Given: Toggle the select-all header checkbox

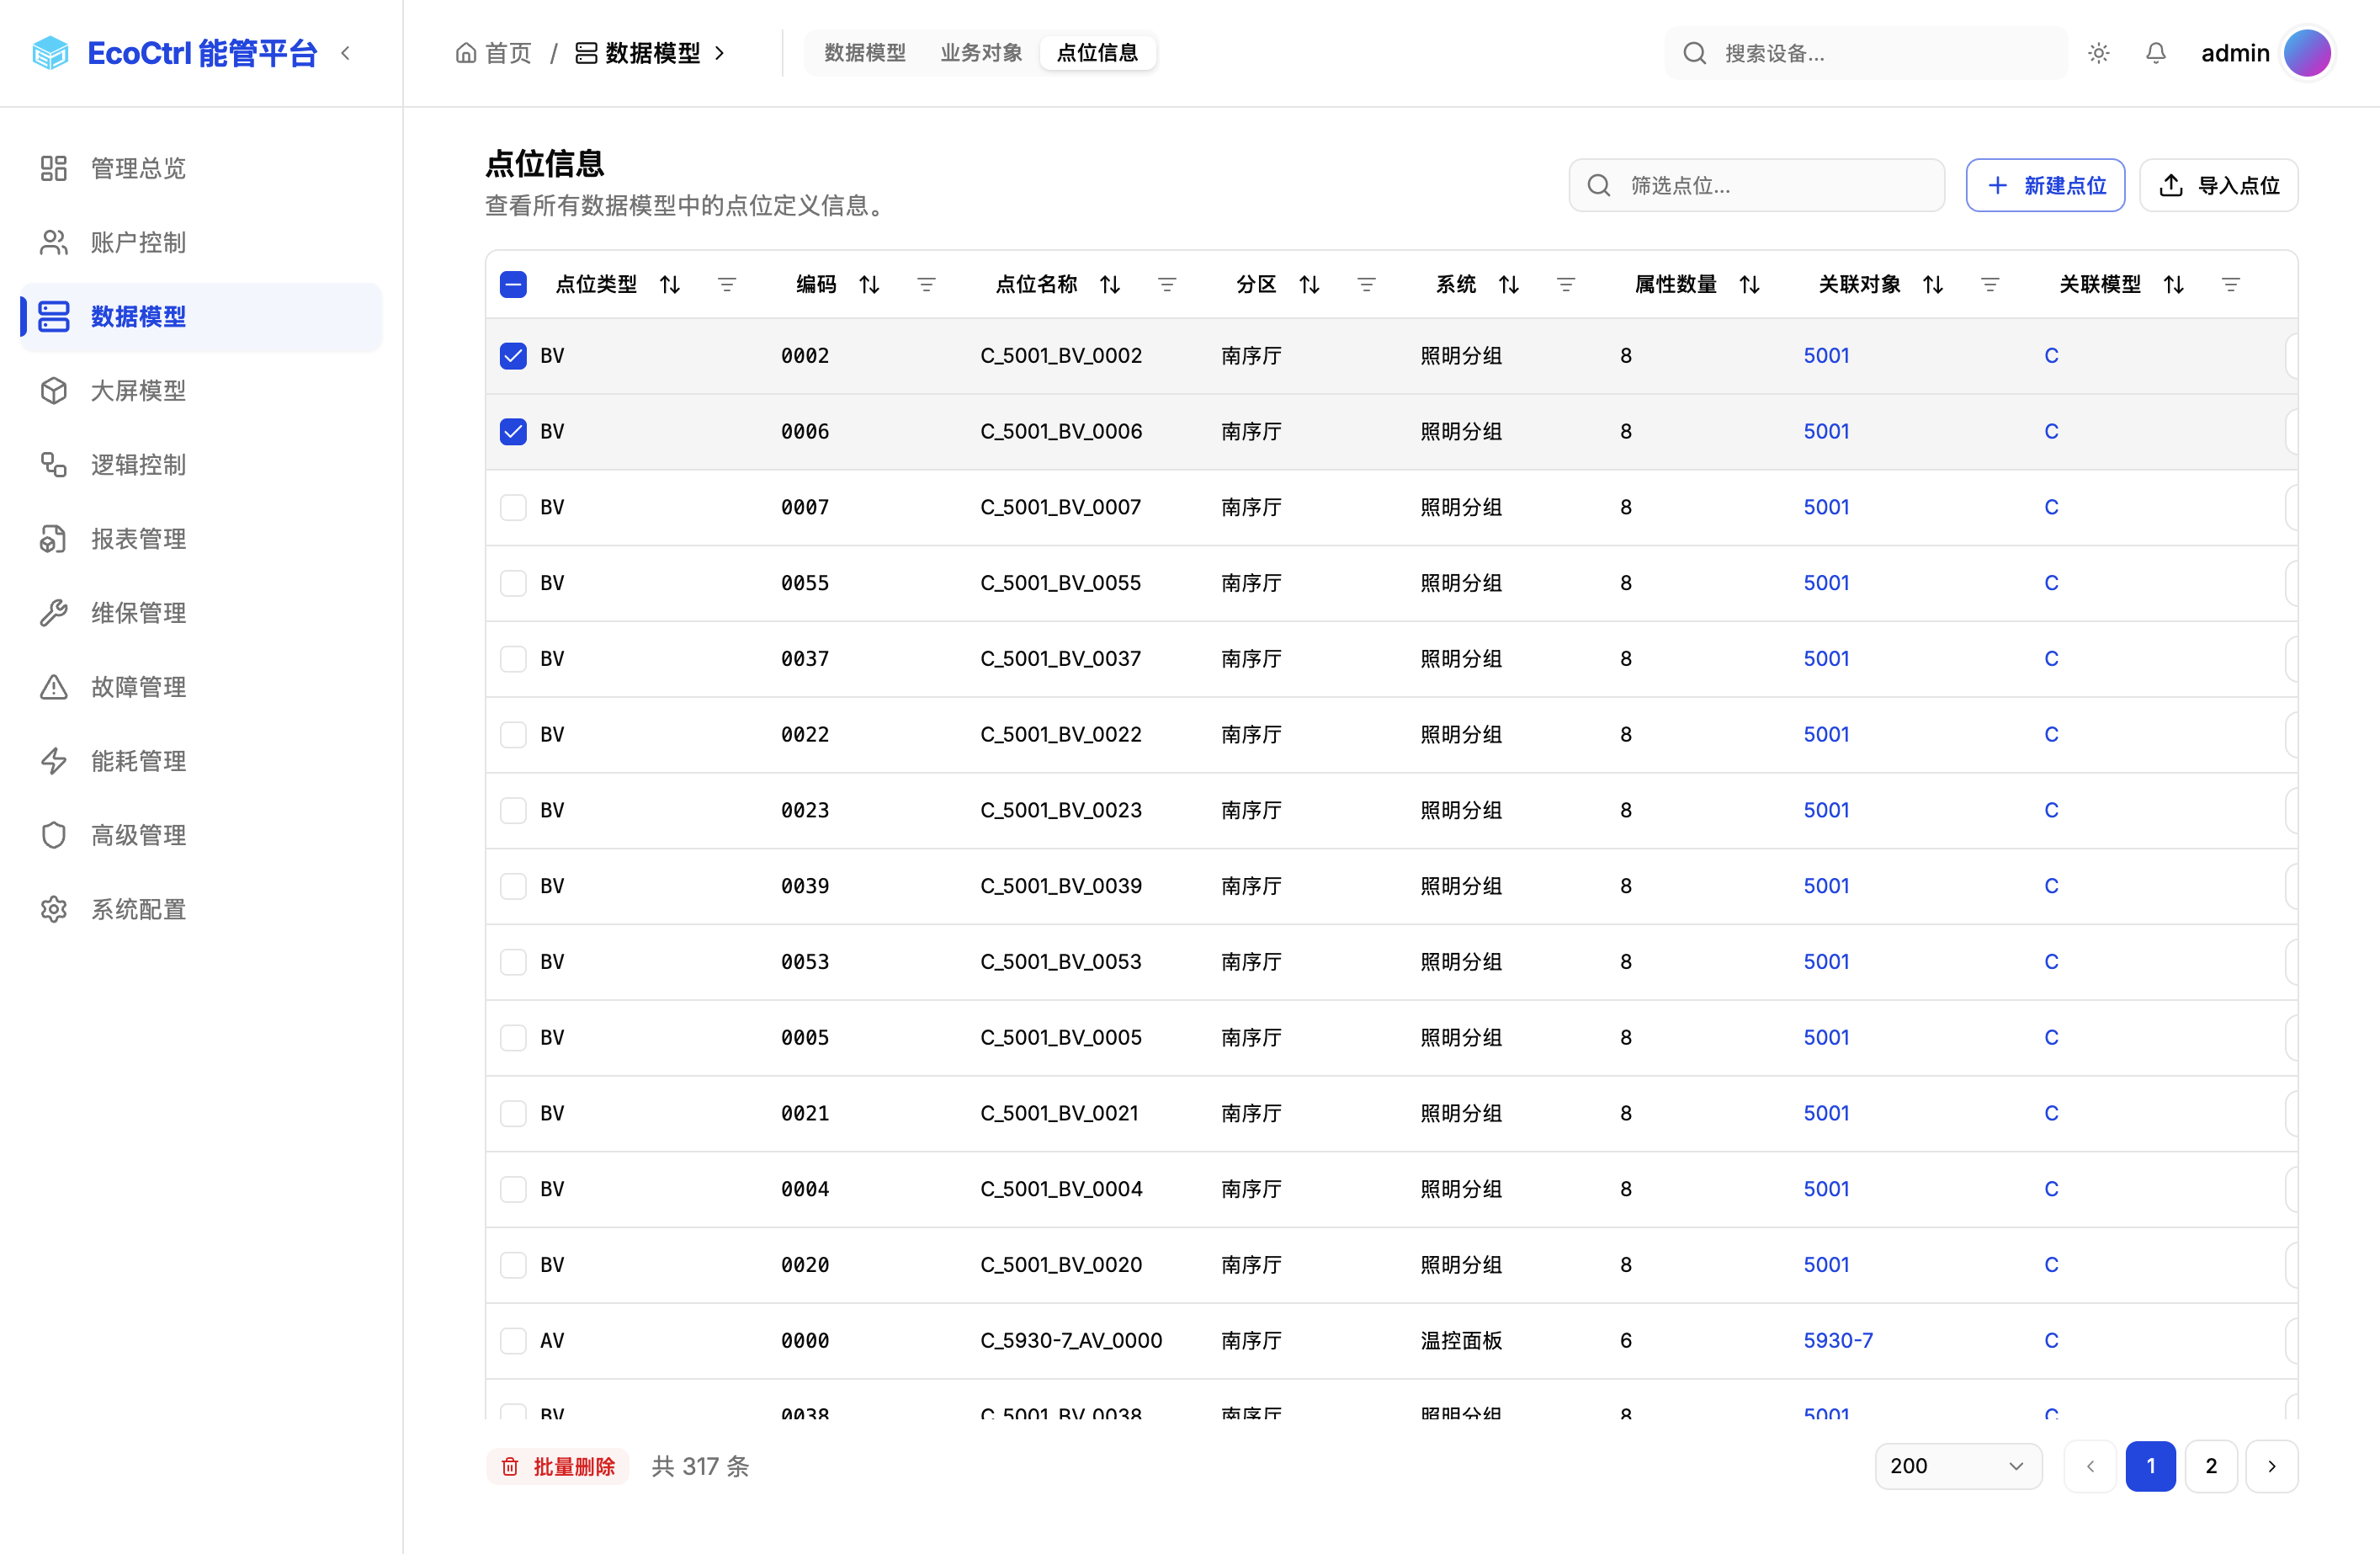Looking at the screenshot, I should [x=513, y=285].
